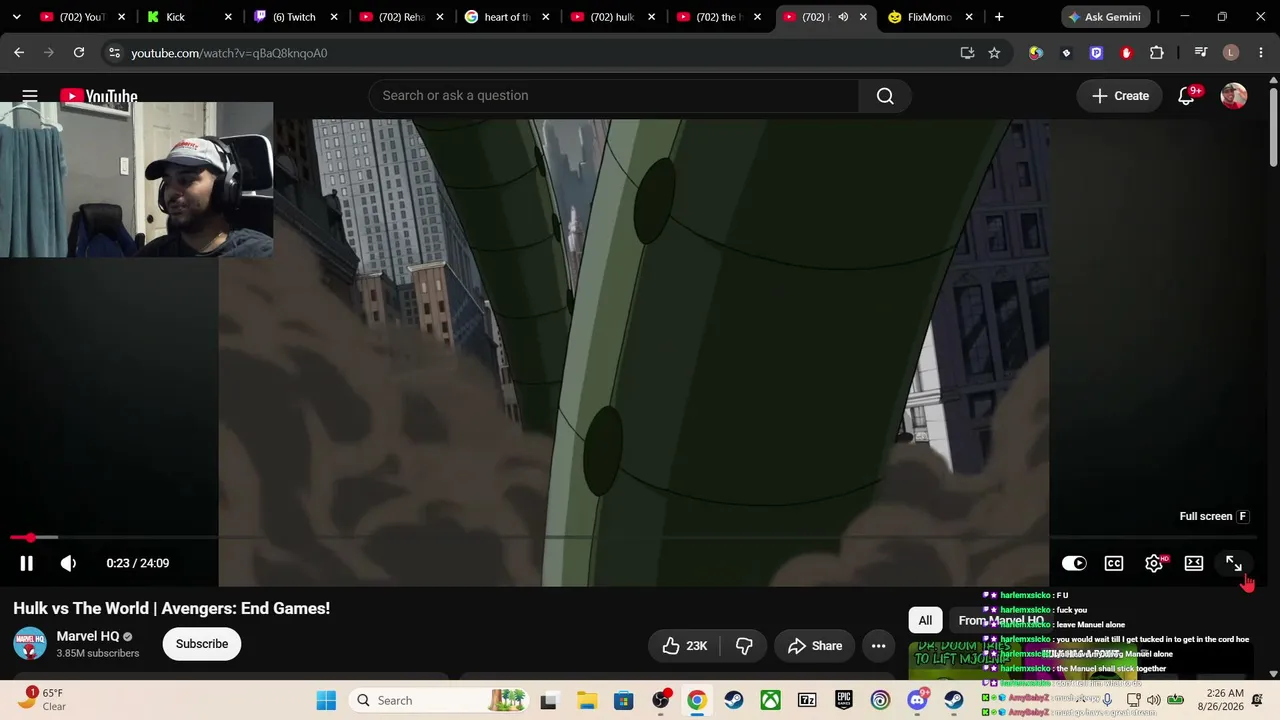Open the Extensions puzzle menu
The image size is (1280, 720).
click(1157, 53)
